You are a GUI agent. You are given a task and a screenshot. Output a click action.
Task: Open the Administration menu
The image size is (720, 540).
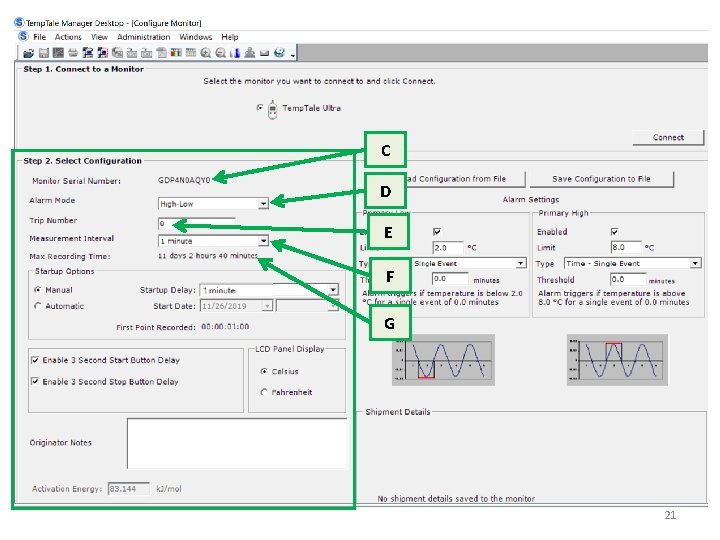point(143,37)
